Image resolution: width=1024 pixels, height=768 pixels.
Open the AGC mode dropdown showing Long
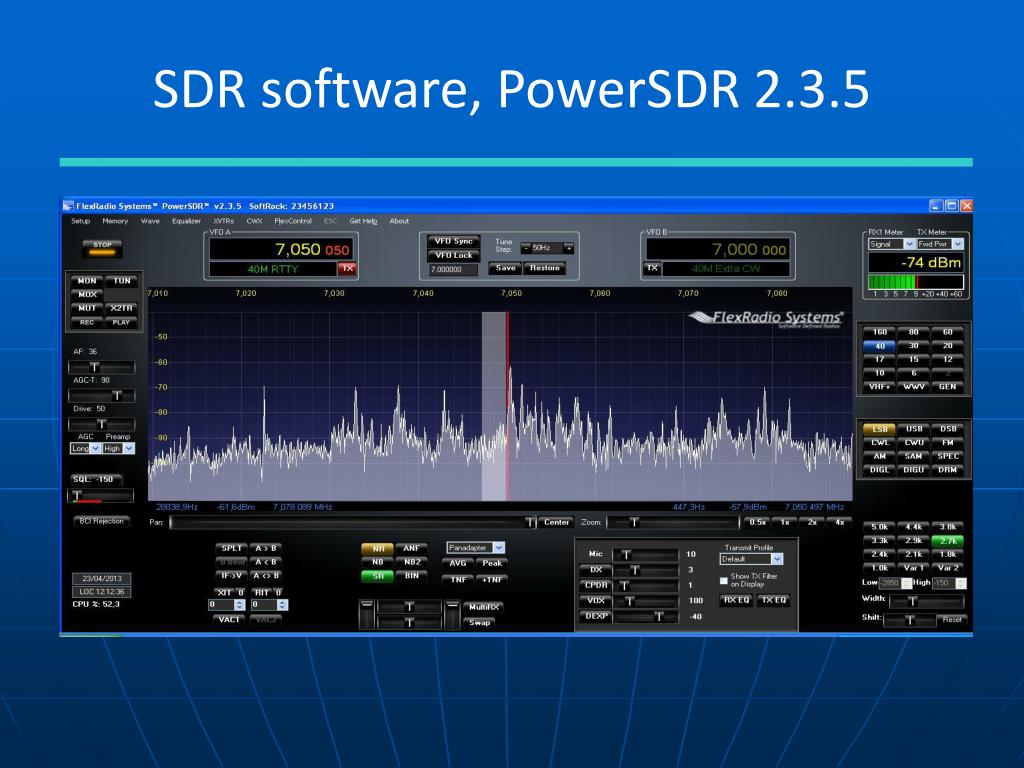(85, 449)
